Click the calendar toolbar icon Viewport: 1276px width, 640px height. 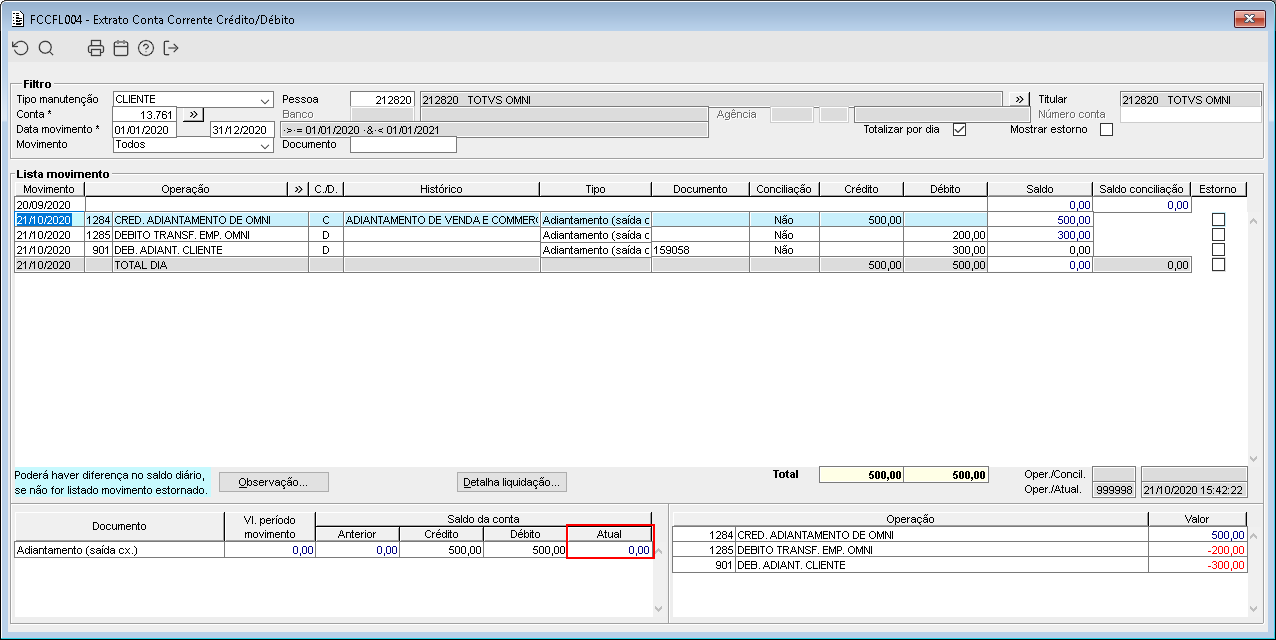coord(121,48)
